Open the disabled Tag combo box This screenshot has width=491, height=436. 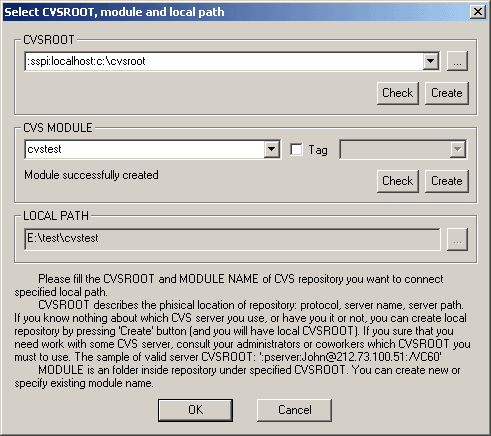click(403, 149)
